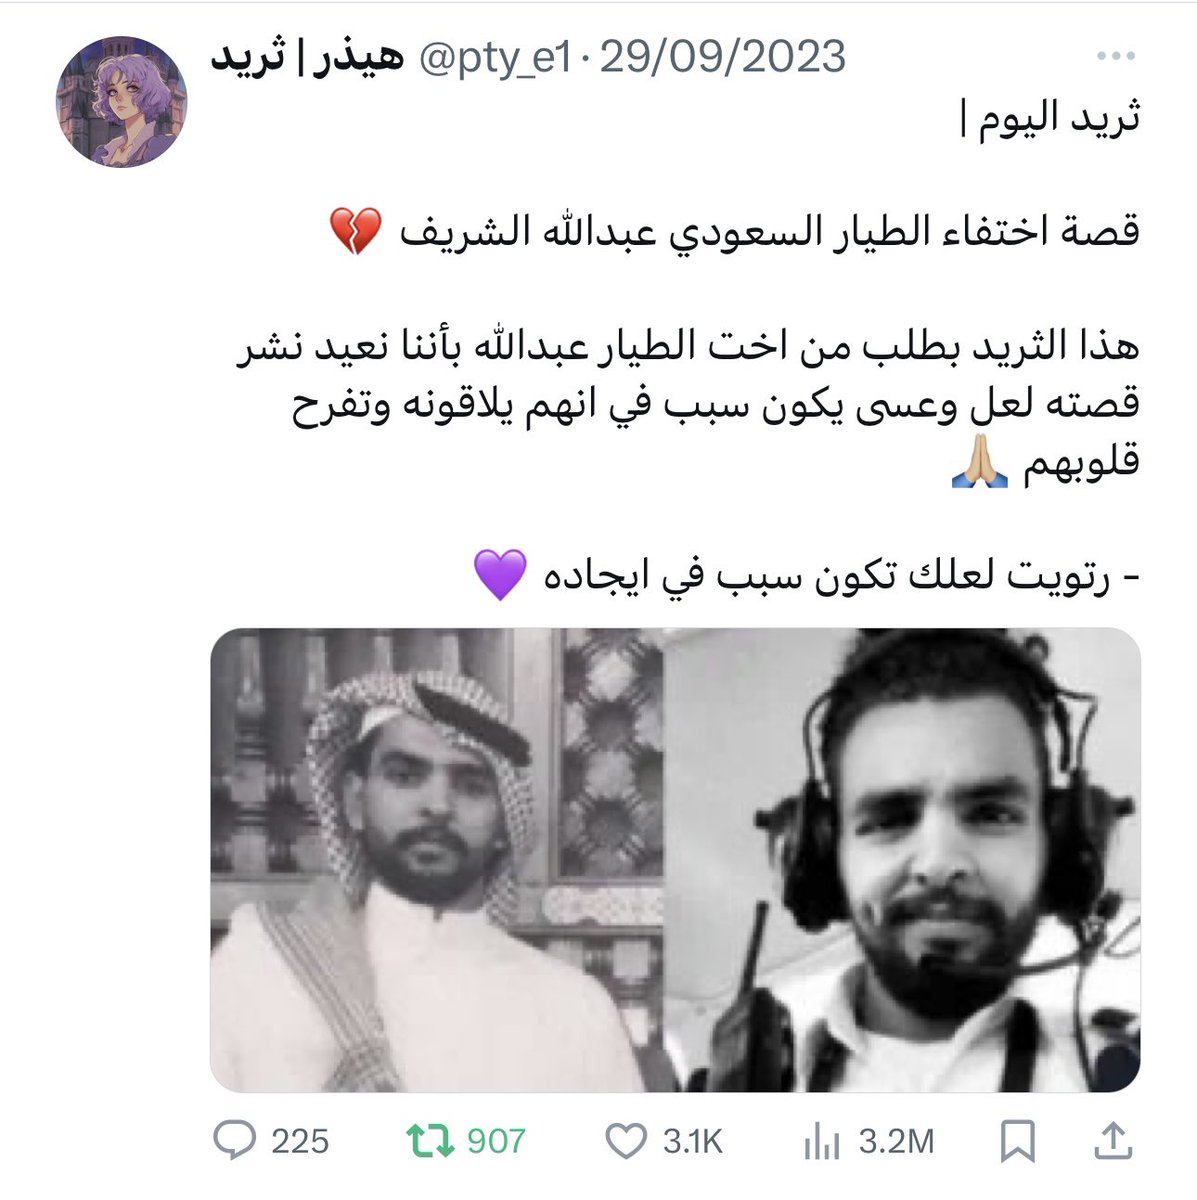Open the purple-haired anime profile avatar

(x=121, y=102)
